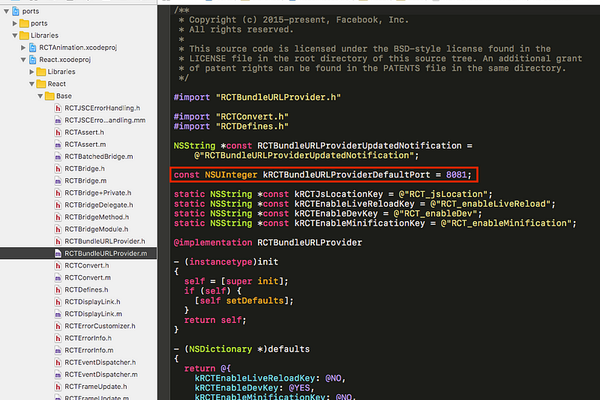Click kRCTBundleURLProviderDefaultPort constant name
This screenshot has width=600, height=400.
point(346,175)
